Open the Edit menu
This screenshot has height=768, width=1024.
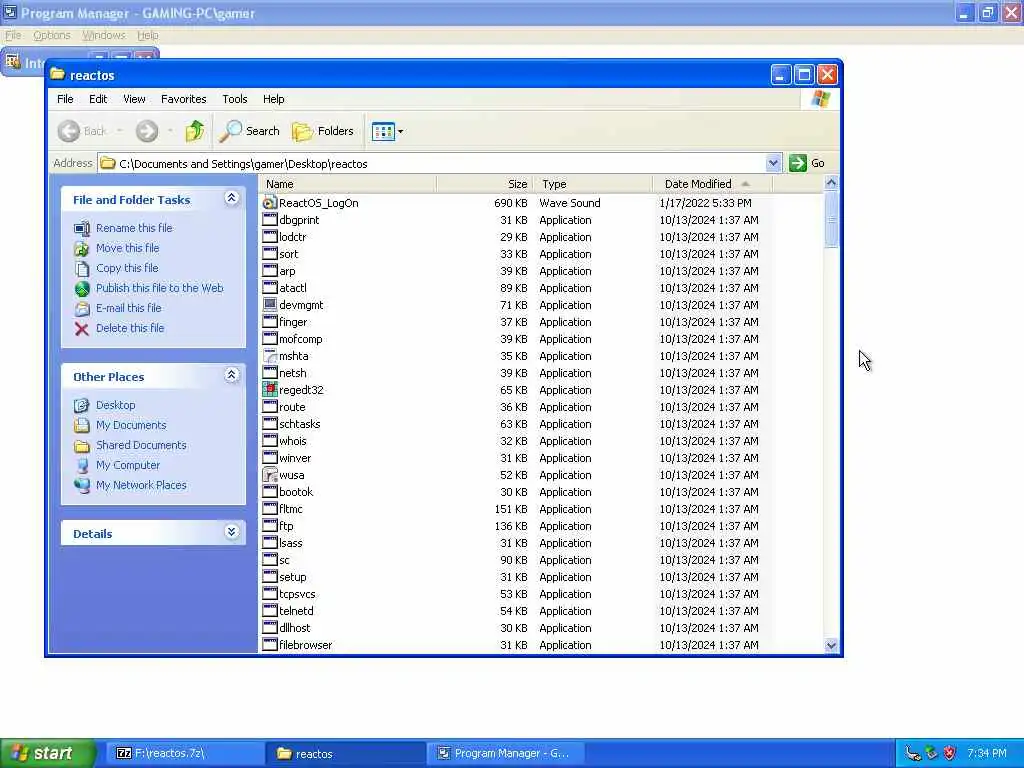98,99
